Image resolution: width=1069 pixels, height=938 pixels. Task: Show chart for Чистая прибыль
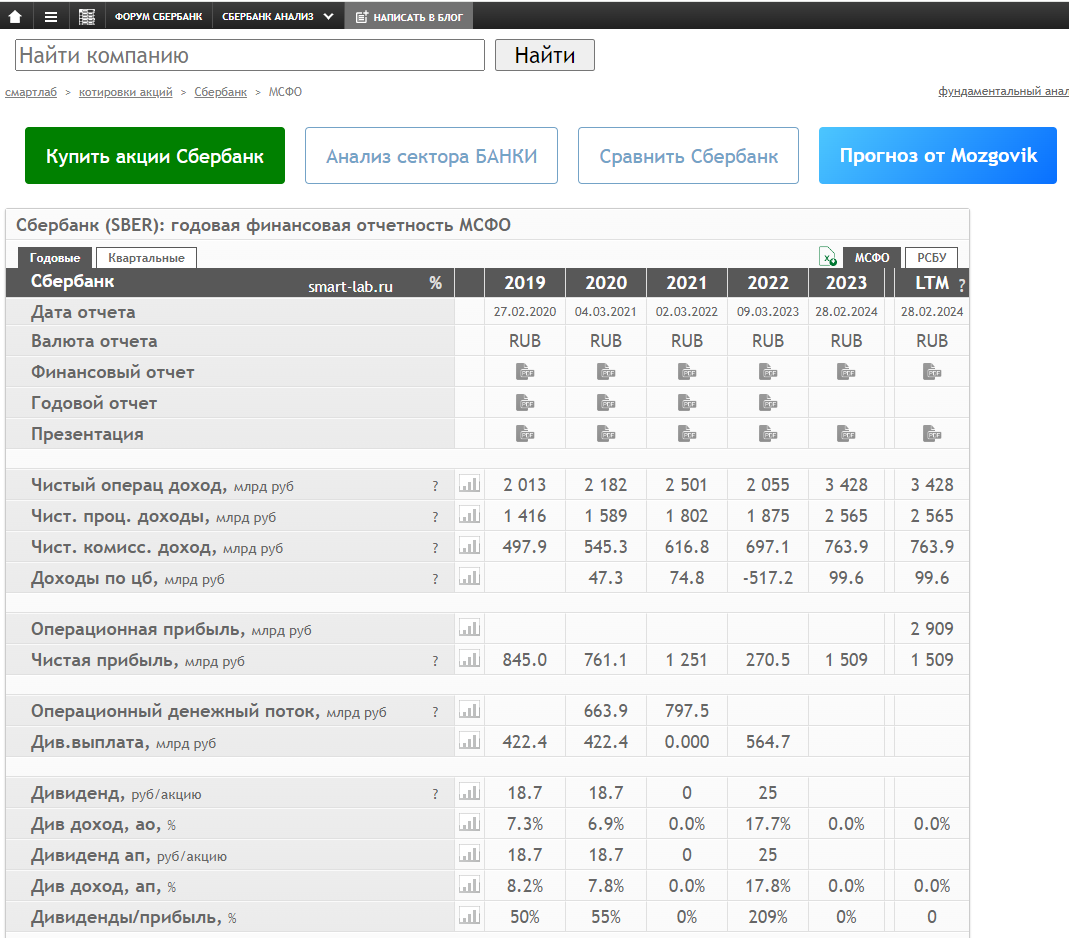[470, 659]
